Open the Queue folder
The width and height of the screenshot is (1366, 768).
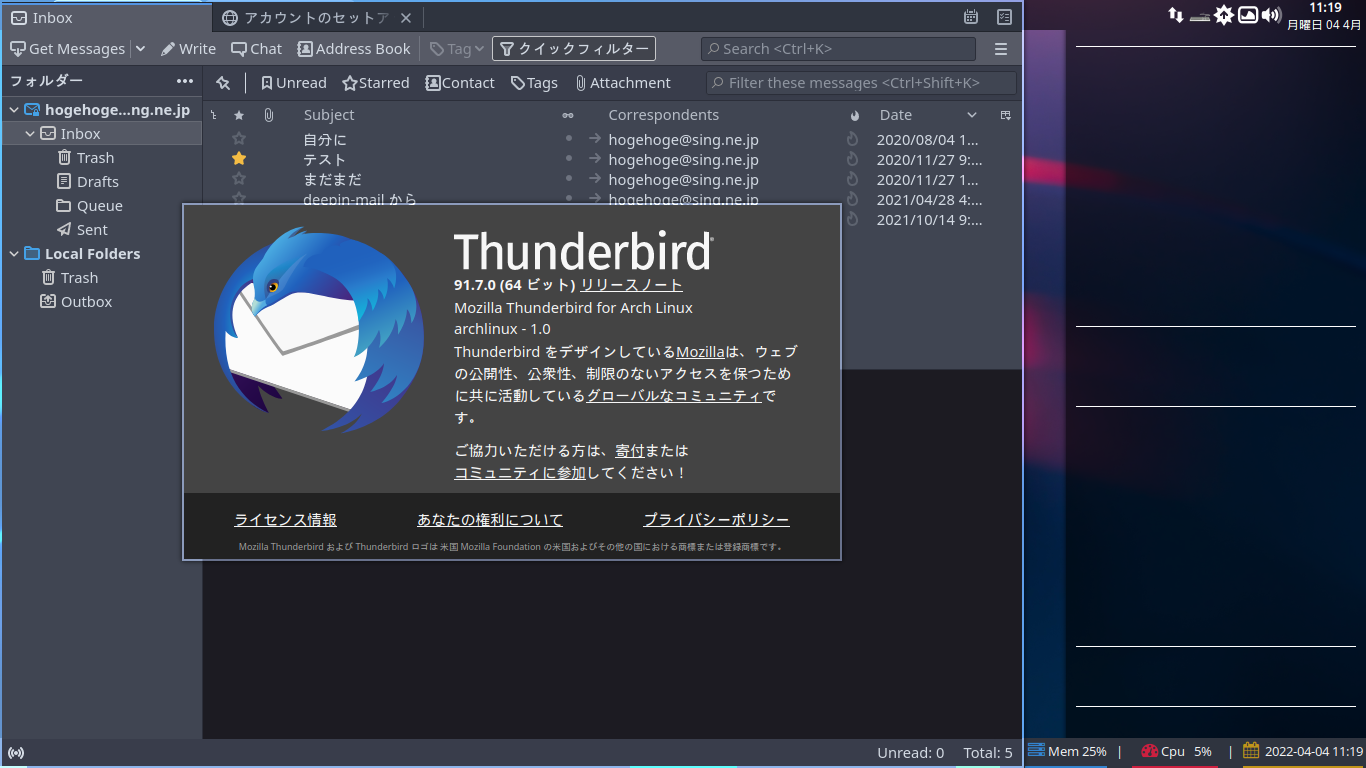point(102,206)
